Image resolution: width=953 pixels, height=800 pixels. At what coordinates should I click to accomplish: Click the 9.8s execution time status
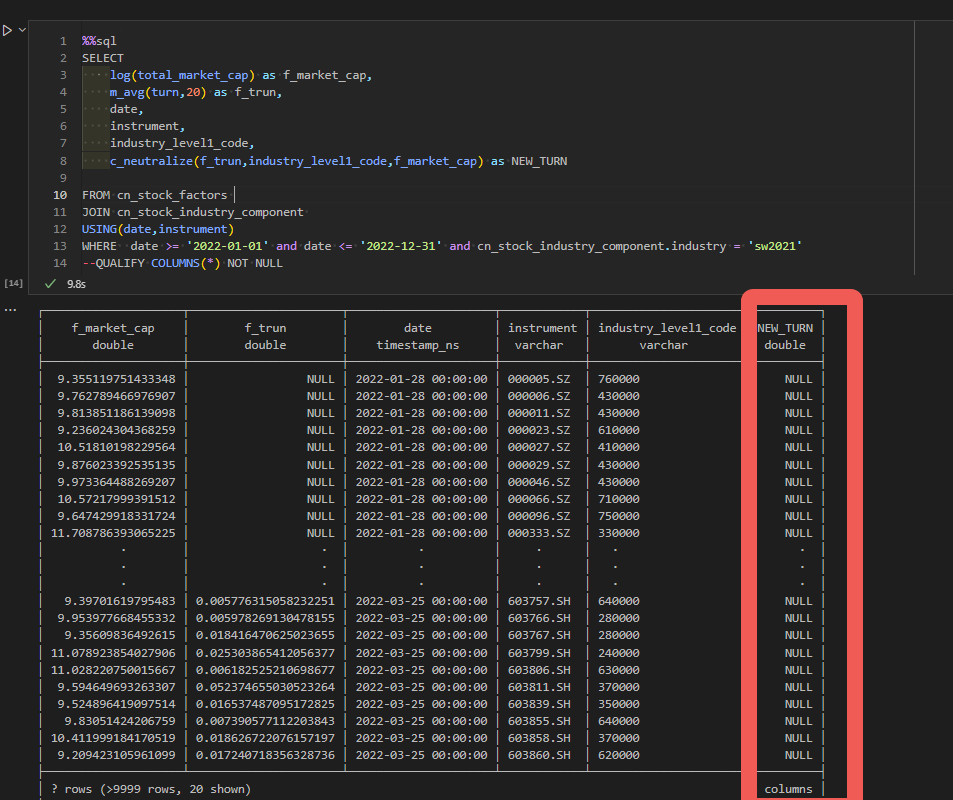[76, 284]
